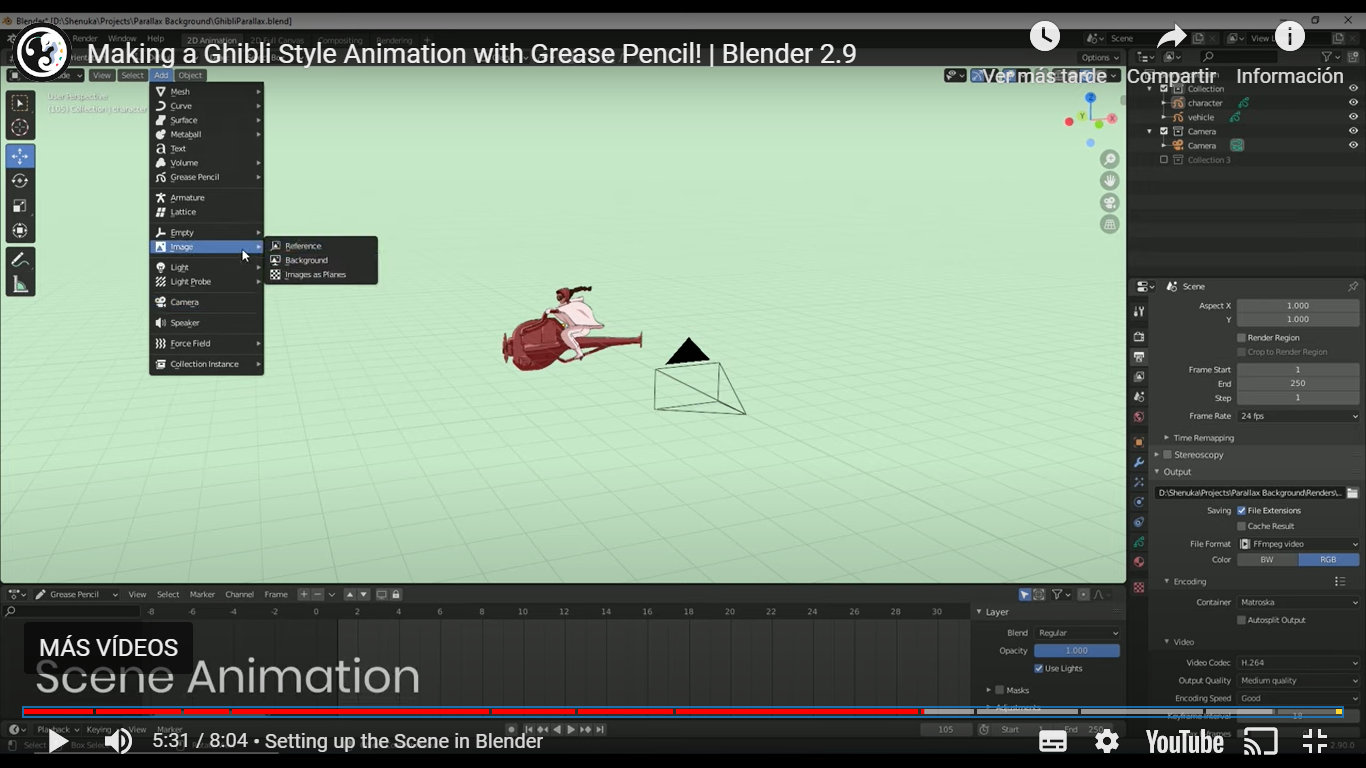Screen dimensions: 1366x768
Task: Hide the character object via eye icon
Action: (x=1353, y=103)
